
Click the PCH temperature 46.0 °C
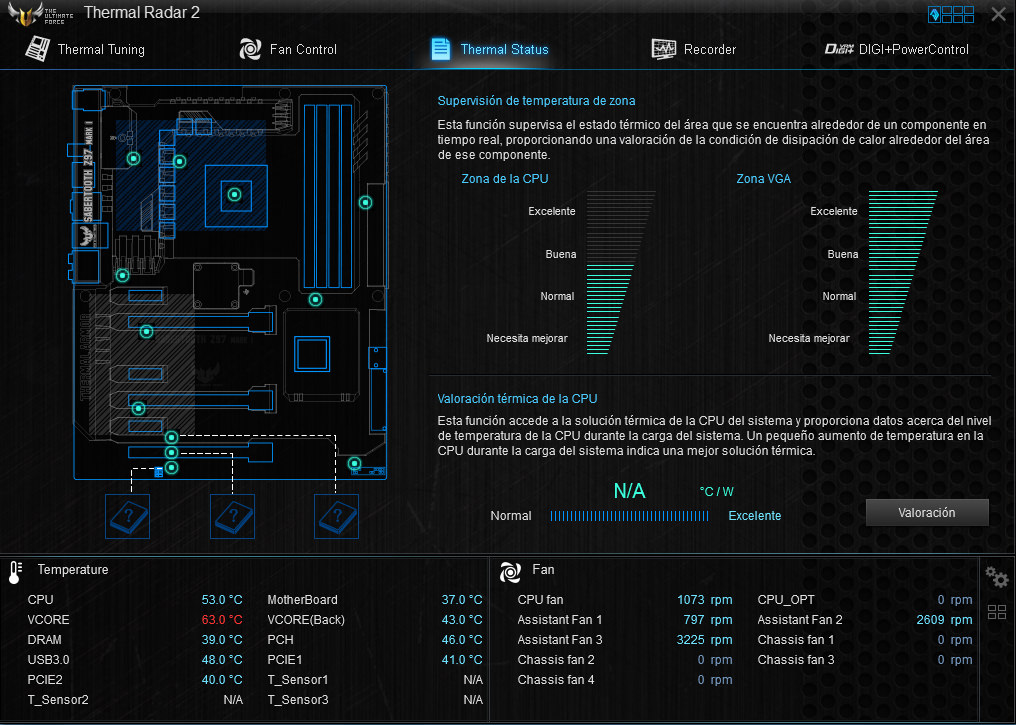click(462, 639)
